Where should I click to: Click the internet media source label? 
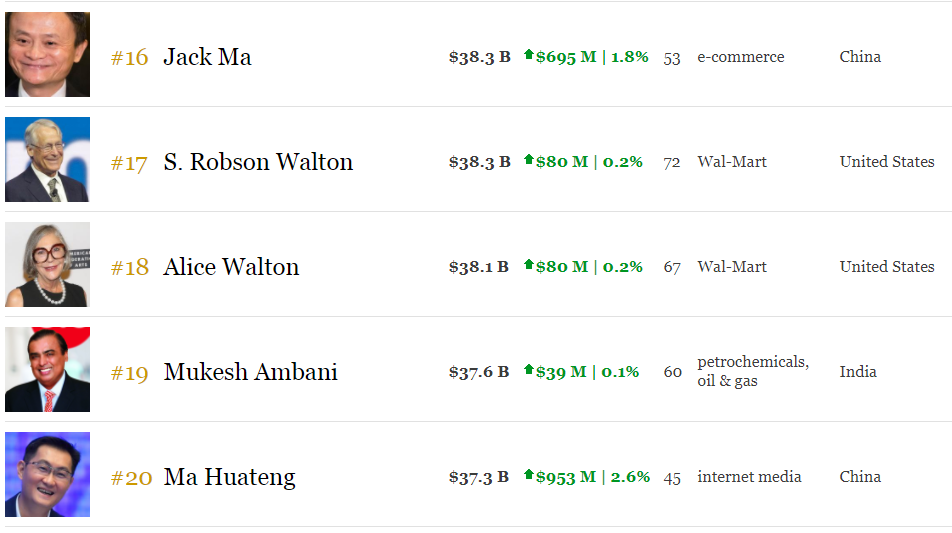[x=749, y=477]
